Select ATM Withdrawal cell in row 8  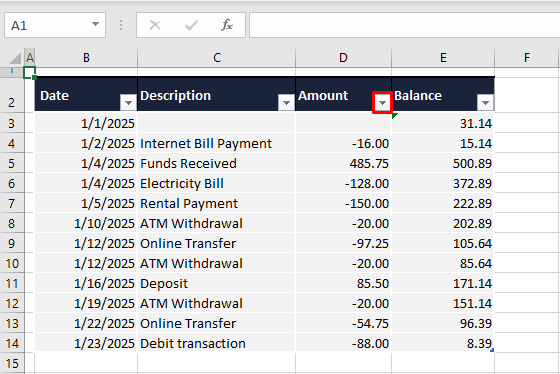216,223
